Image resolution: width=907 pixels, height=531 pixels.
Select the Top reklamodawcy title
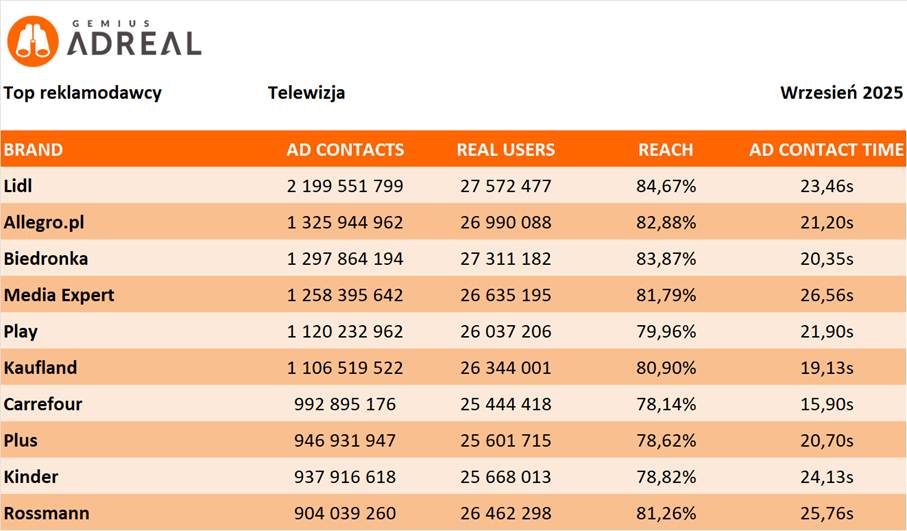pyautogui.click(x=82, y=93)
